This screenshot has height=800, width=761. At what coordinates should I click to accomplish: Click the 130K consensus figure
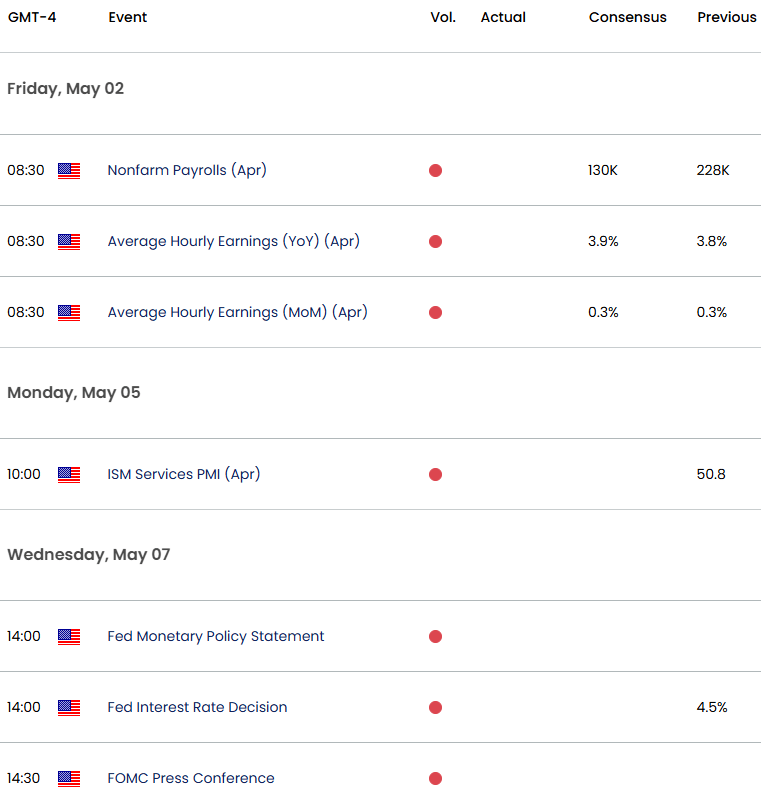click(x=603, y=170)
